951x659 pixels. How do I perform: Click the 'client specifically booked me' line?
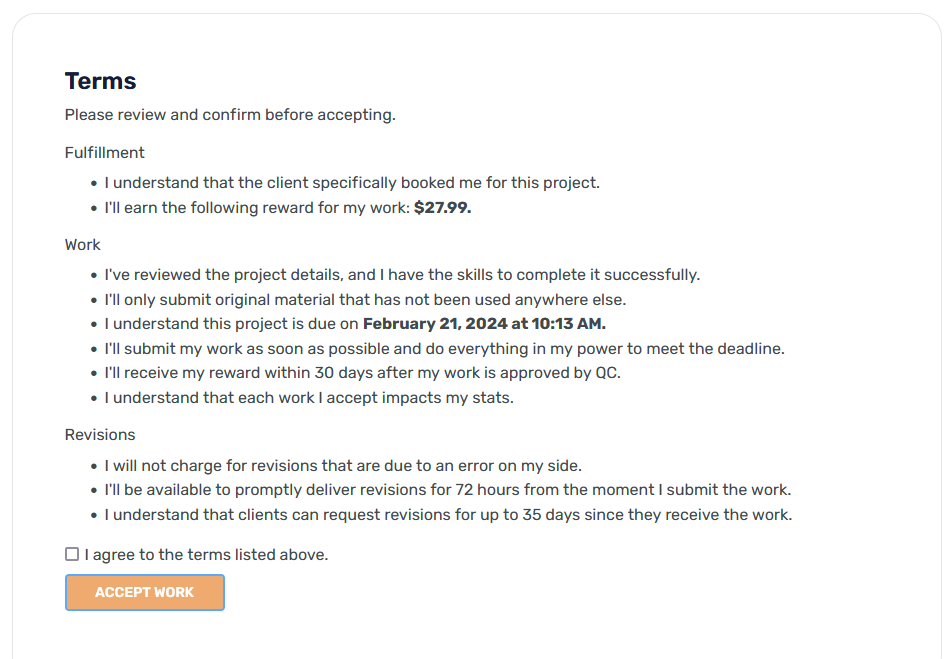(352, 183)
